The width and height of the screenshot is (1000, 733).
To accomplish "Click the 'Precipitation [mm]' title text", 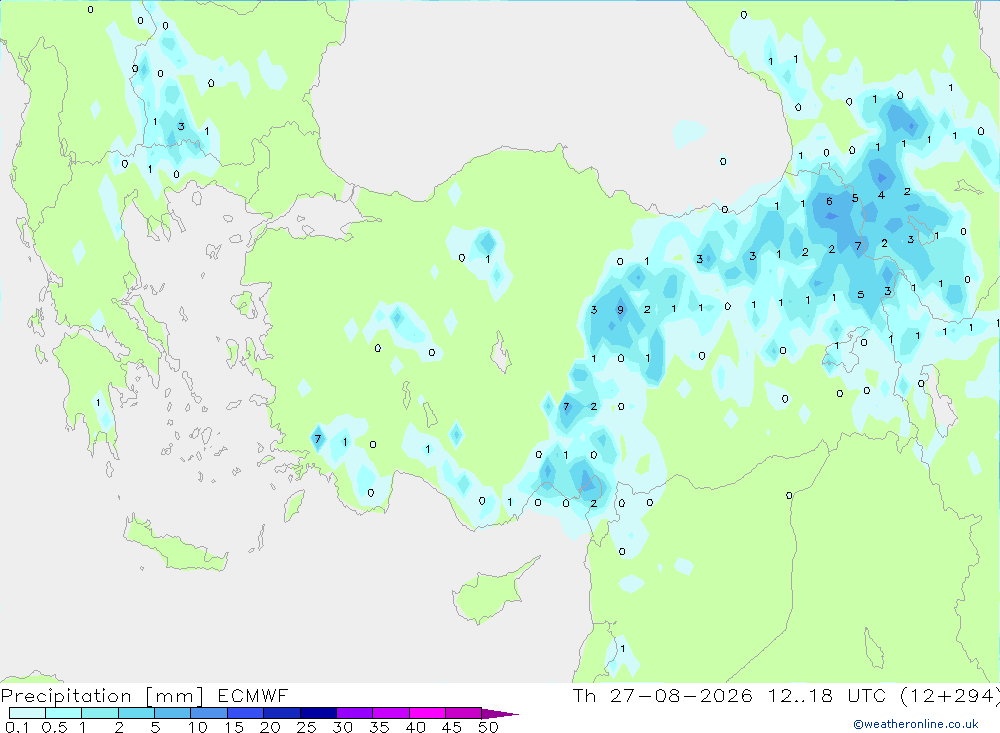I will pyautogui.click(x=102, y=696).
